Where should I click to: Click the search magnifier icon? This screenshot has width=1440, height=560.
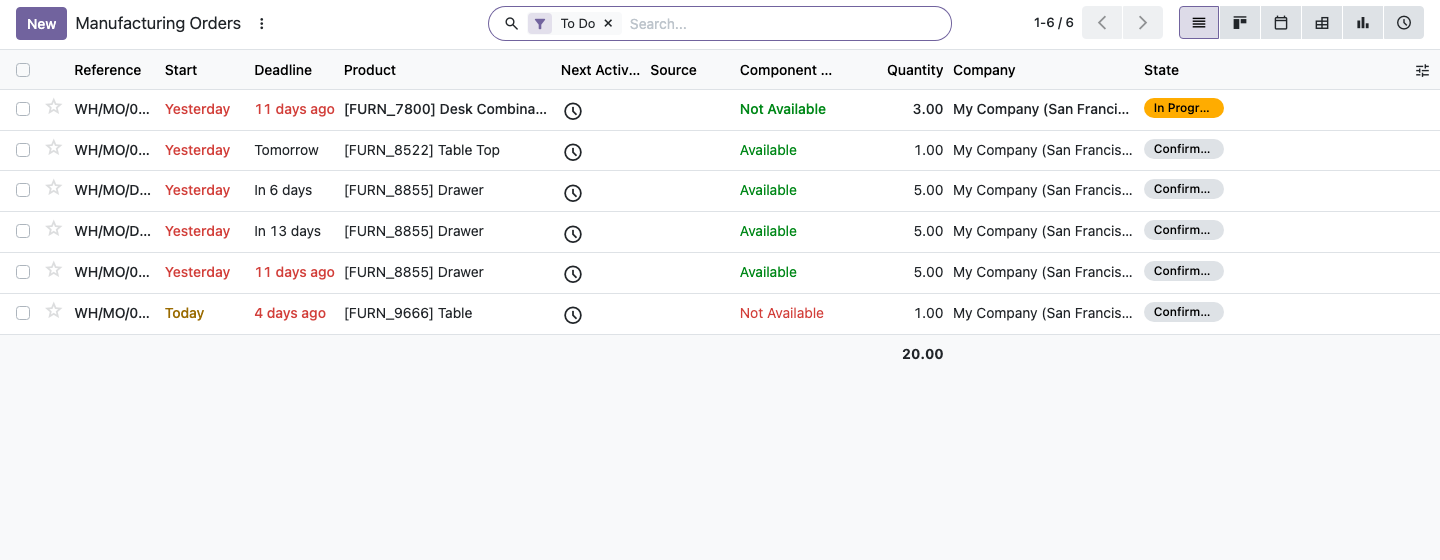coord(511,23)
